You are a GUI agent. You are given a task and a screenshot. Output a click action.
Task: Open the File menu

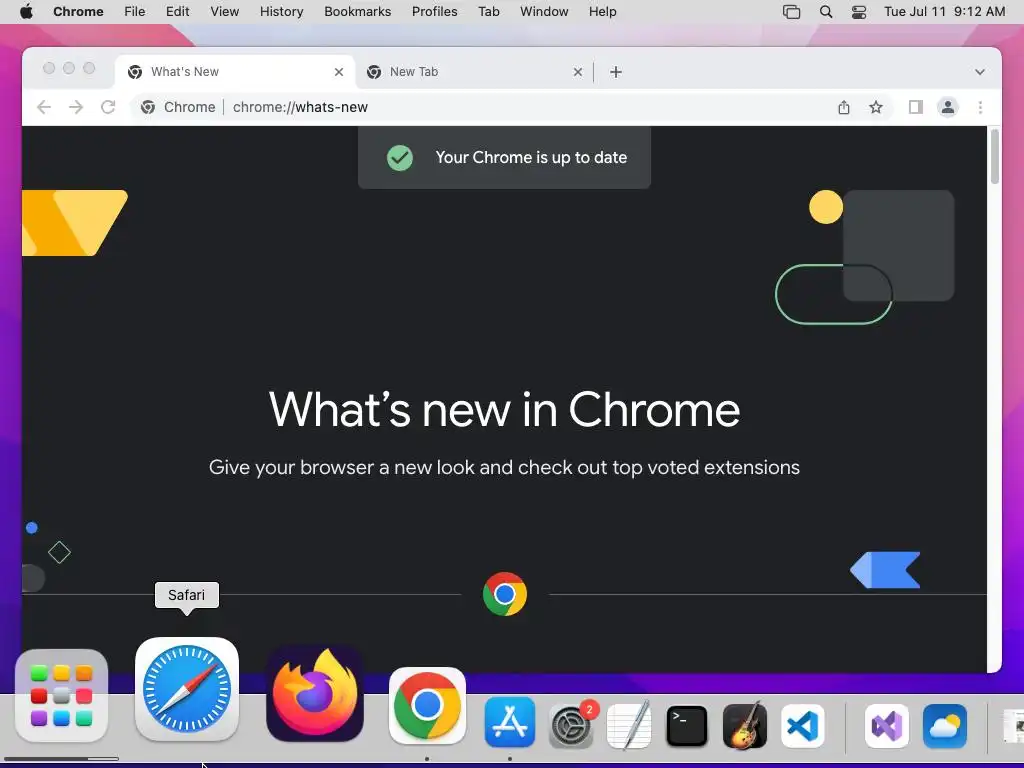tap(135, 12)
